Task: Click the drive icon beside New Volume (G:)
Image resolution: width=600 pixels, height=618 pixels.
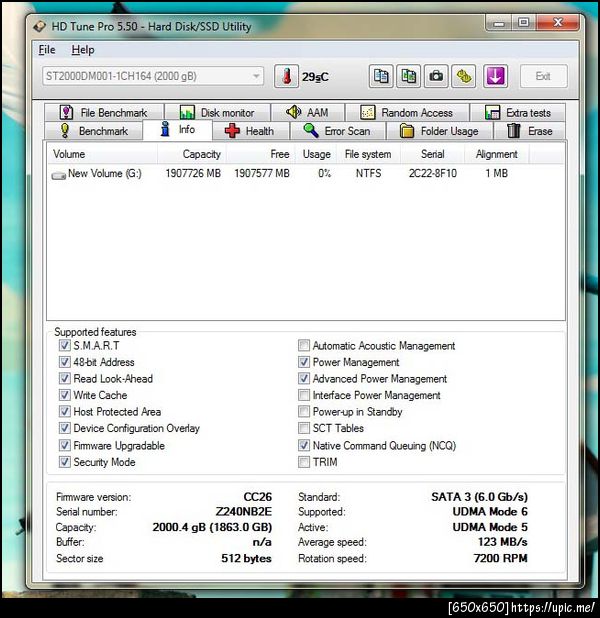Action: (59, 175)
